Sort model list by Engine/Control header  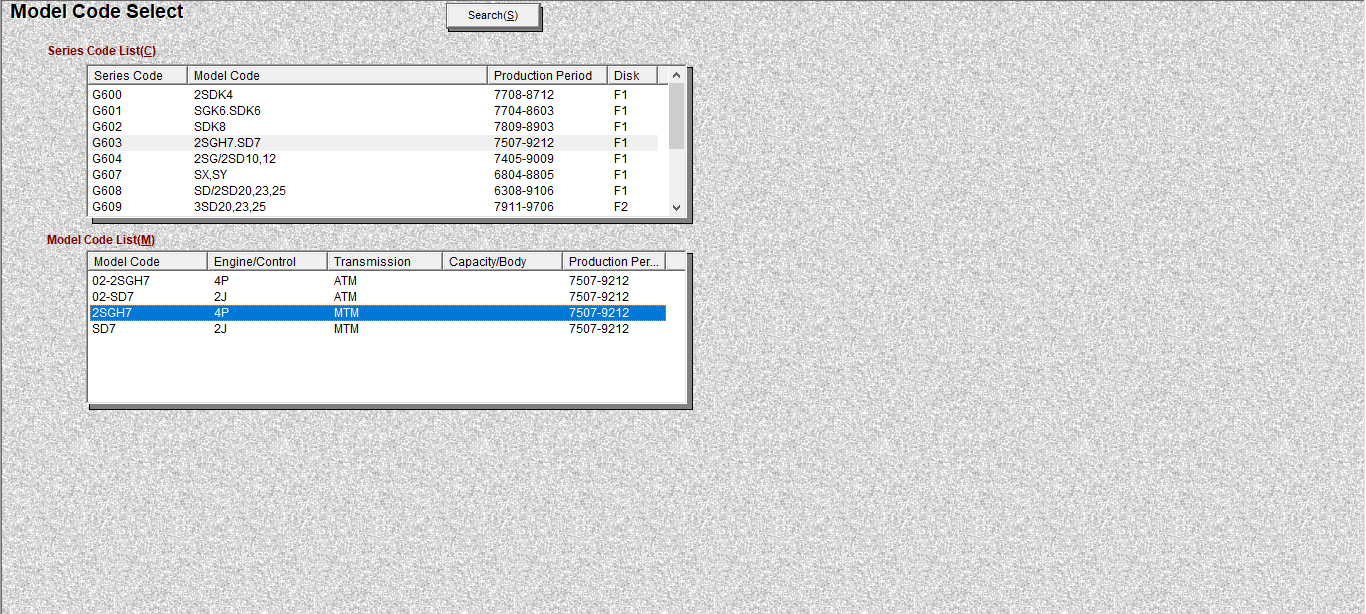point(266,262)
